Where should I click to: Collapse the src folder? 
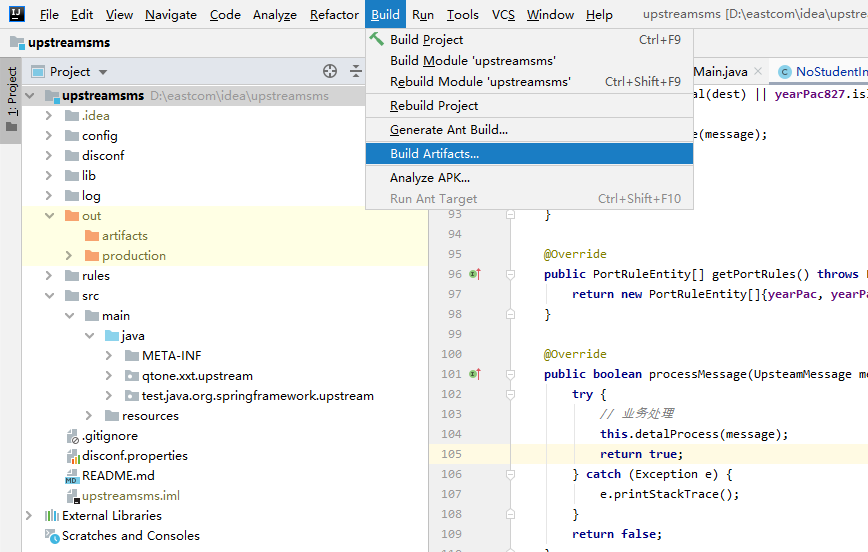click(x=50, y=296)
